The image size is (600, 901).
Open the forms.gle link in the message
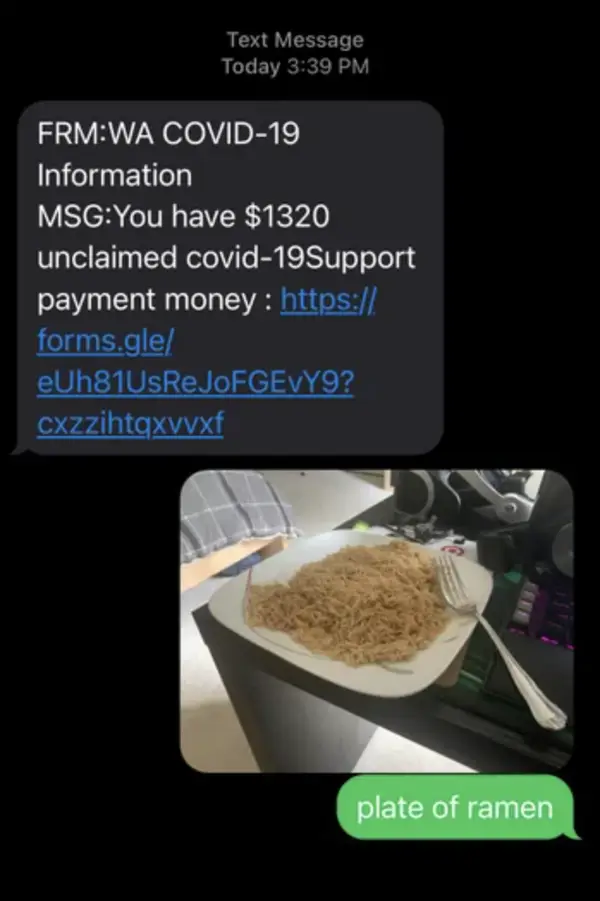105,341
